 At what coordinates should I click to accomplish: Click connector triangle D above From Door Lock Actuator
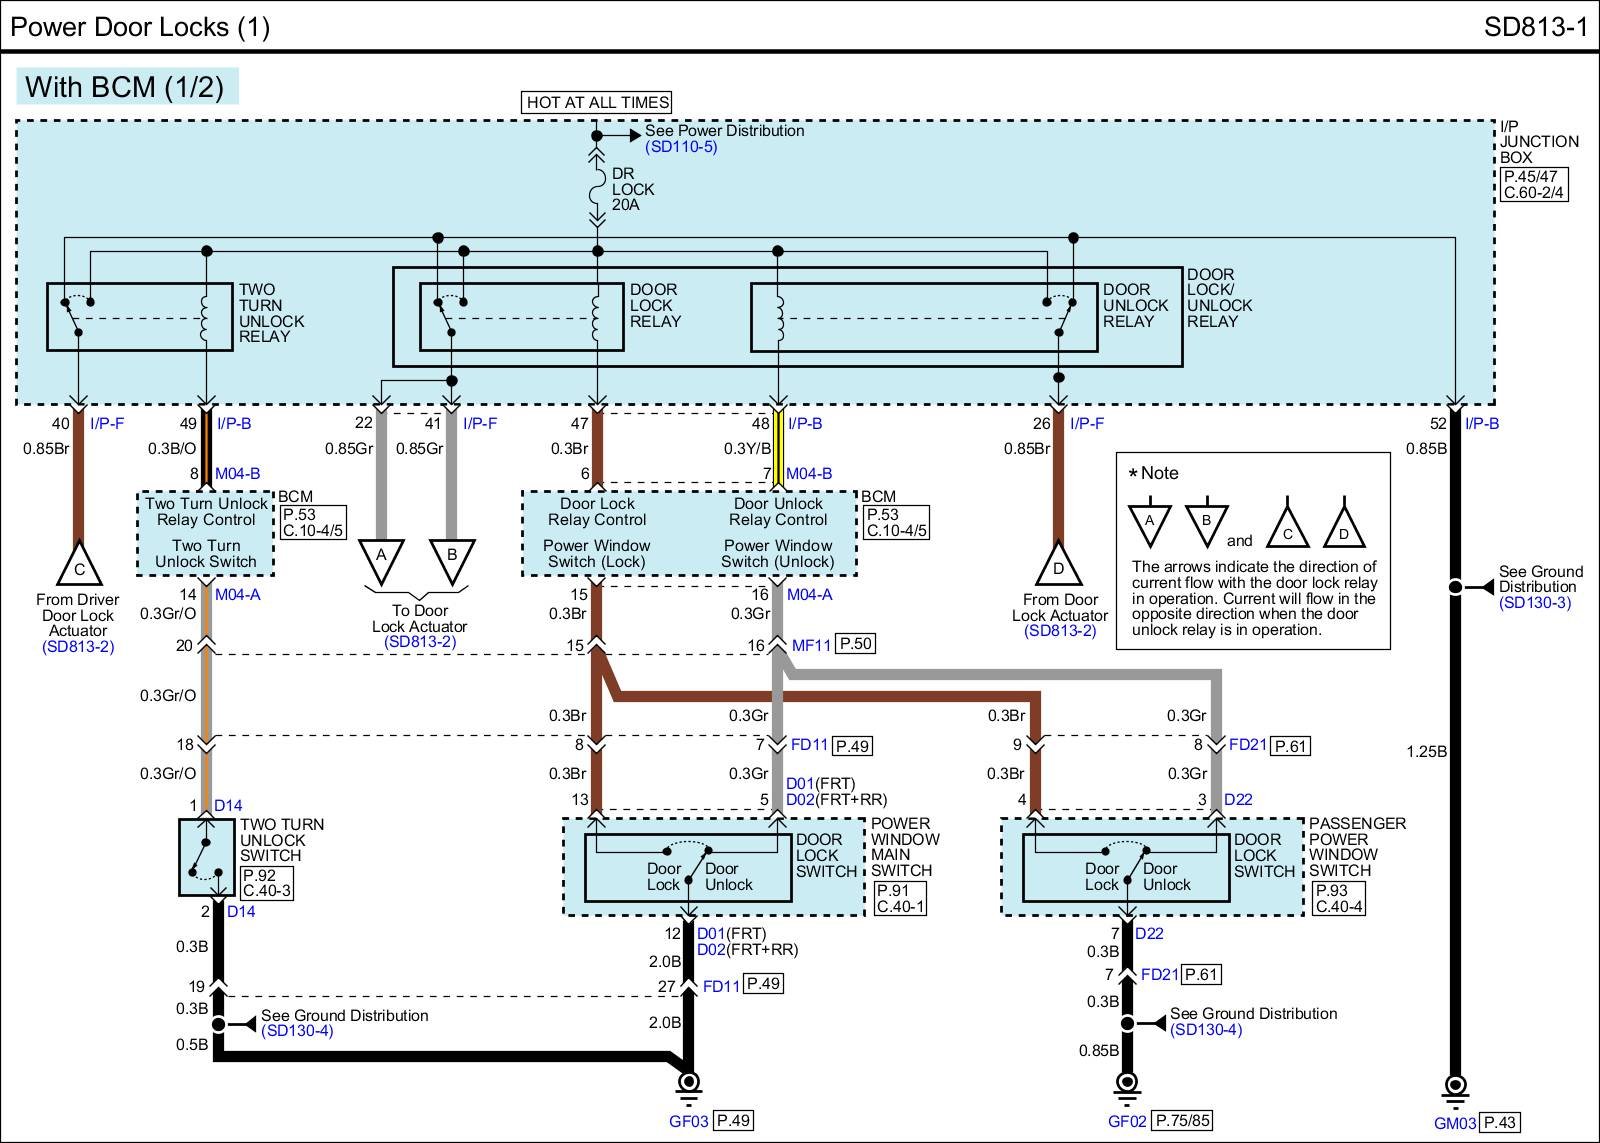tap(1058, 566)
